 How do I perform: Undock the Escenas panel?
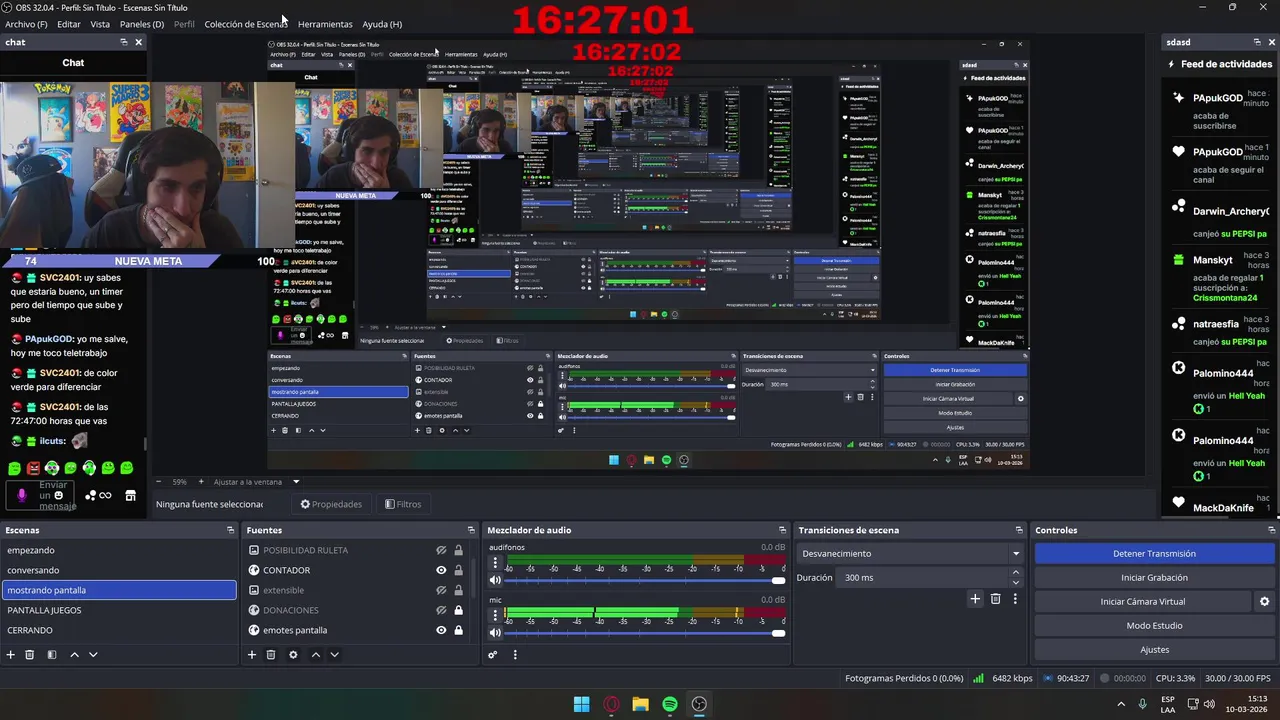230,530
